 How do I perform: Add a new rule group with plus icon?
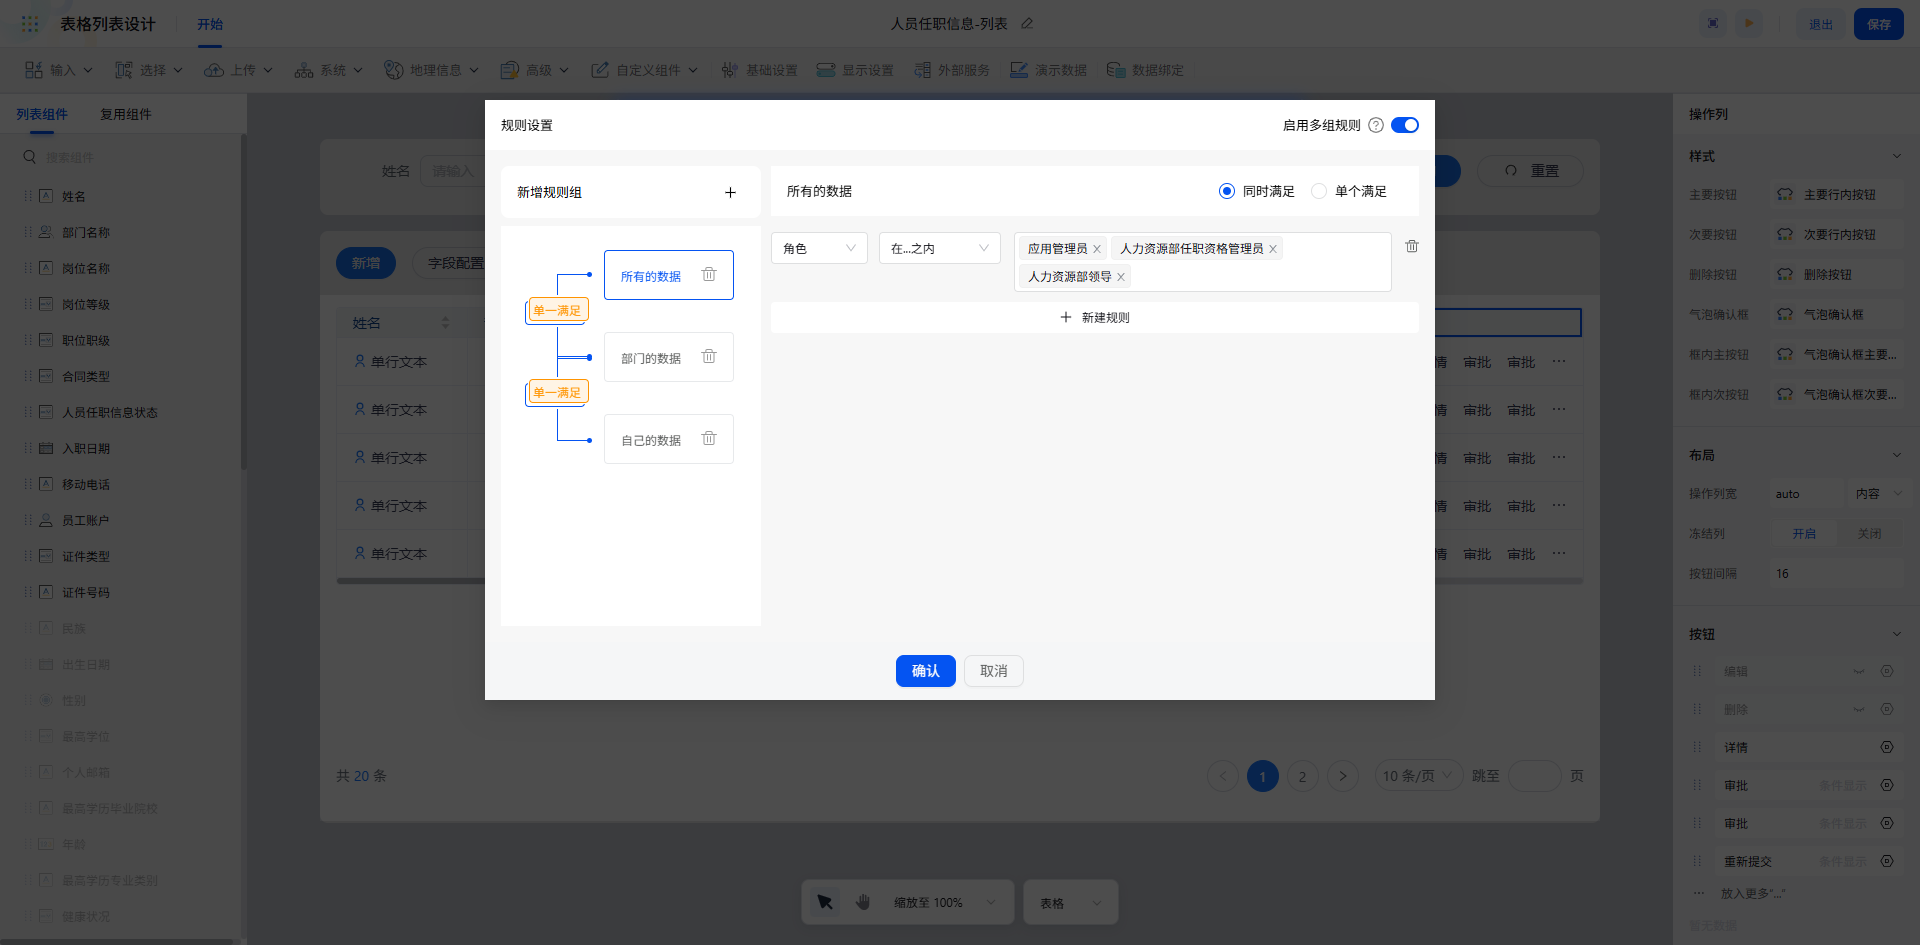click(730, 192)
